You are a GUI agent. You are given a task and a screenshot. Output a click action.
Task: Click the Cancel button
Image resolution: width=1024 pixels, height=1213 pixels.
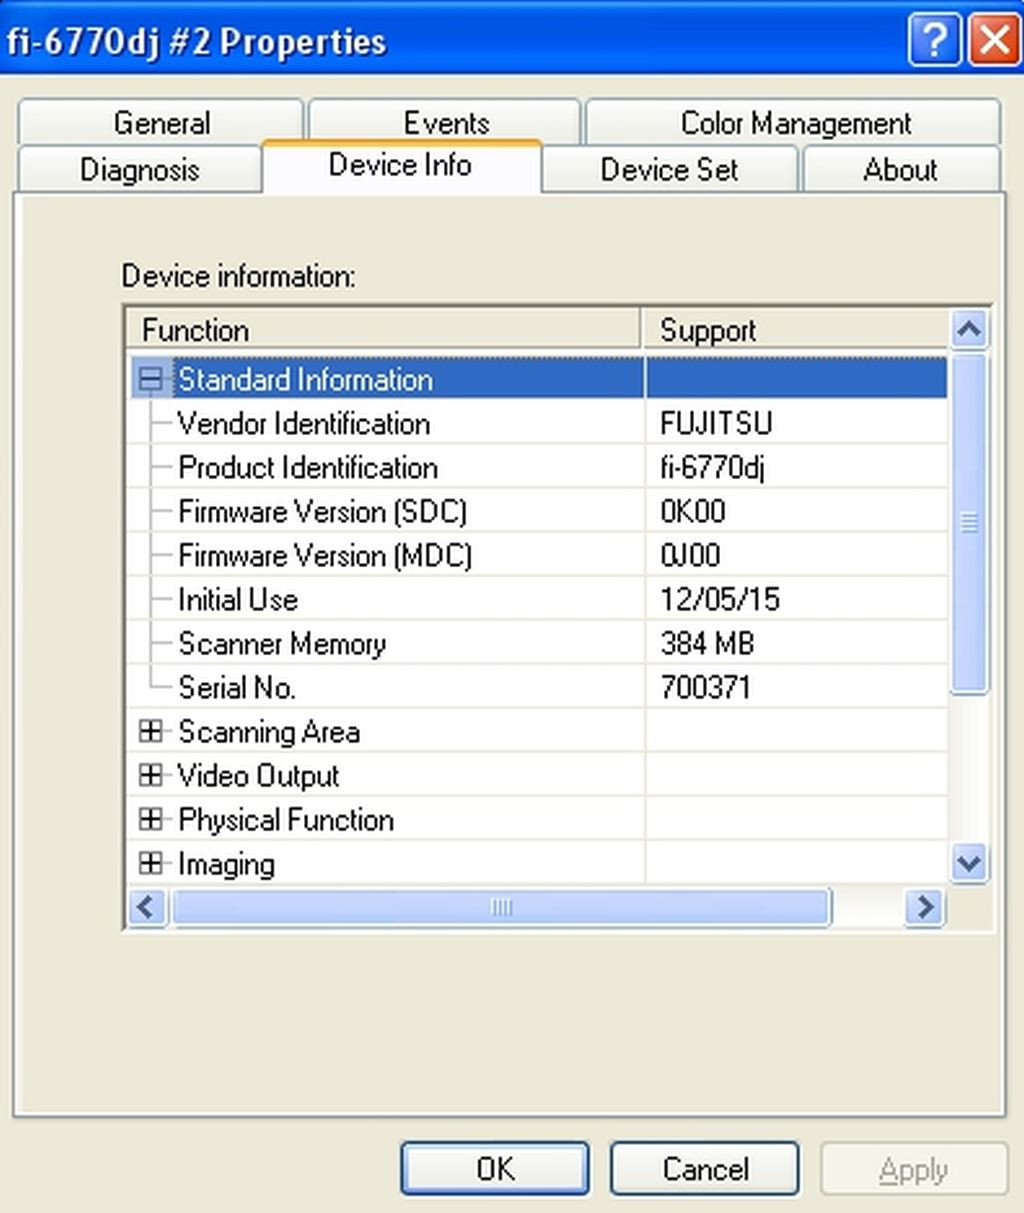[x=704, y=1168]
